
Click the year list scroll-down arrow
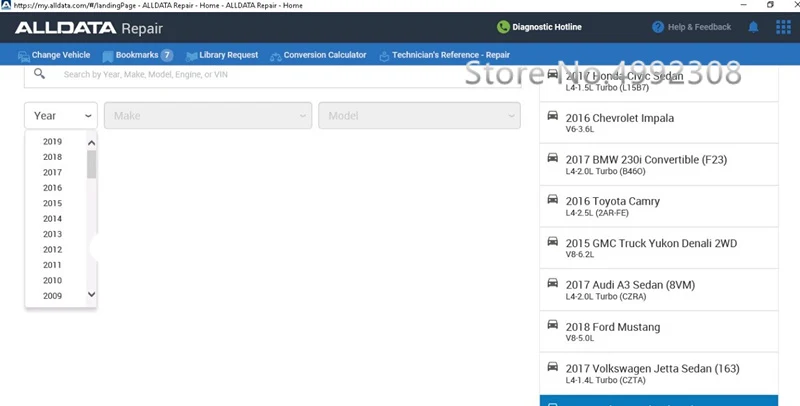91,294
